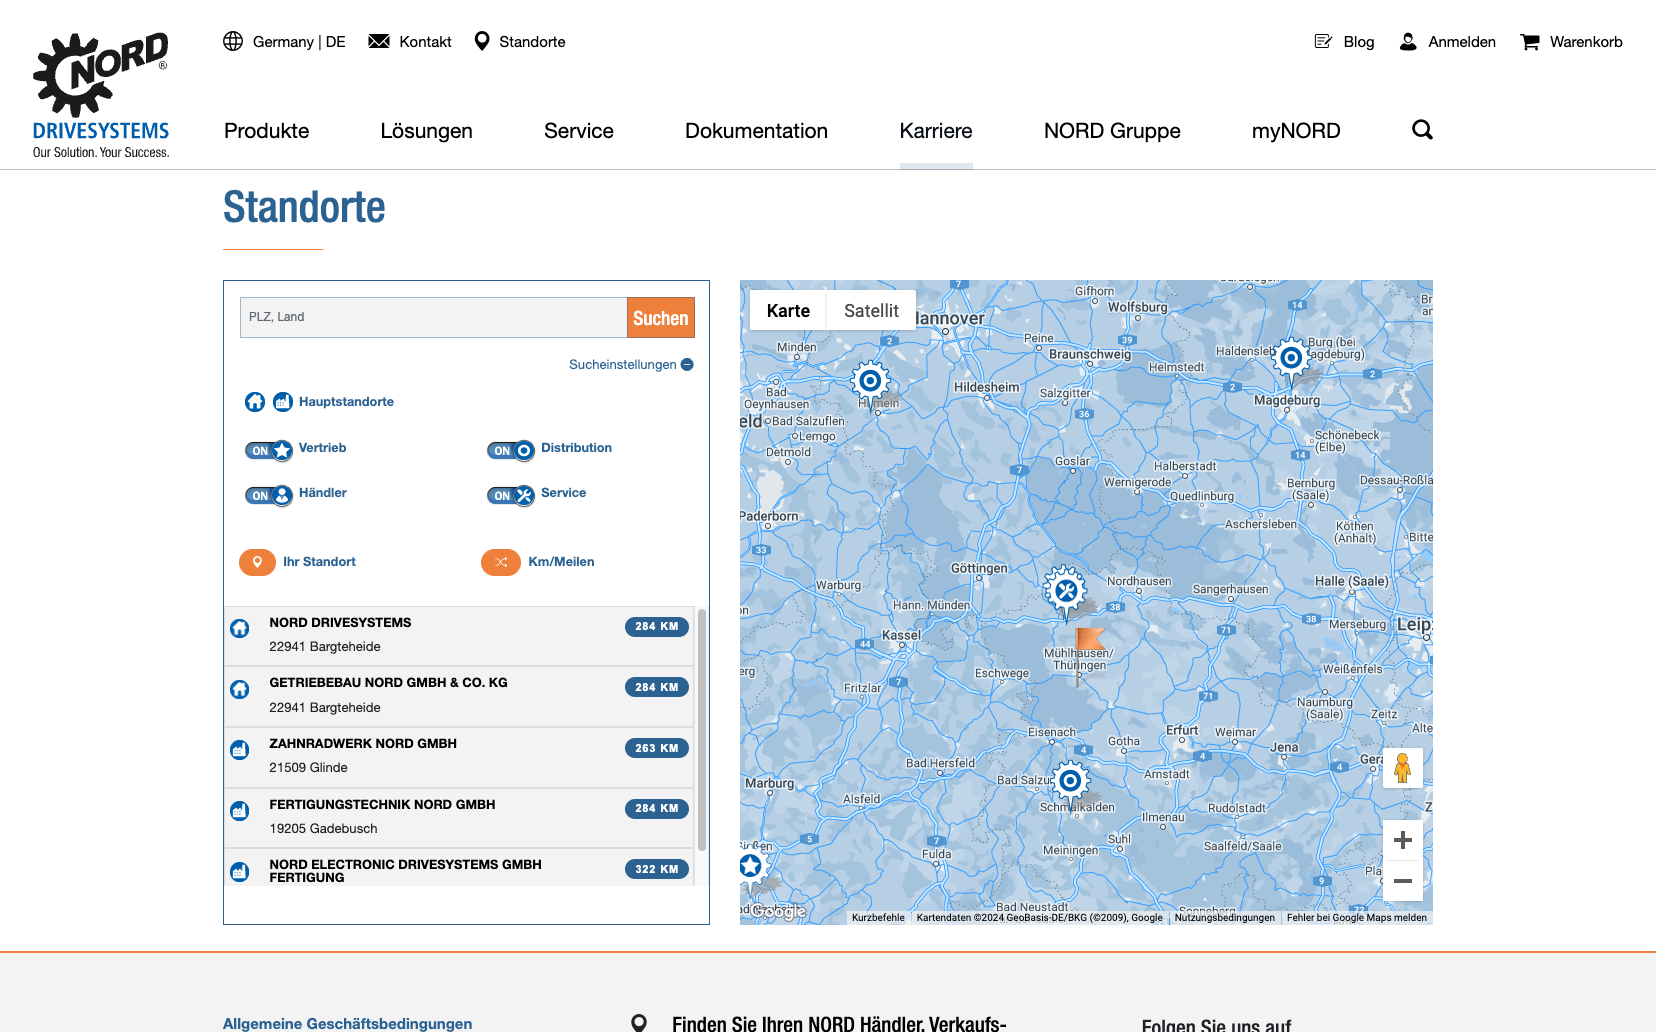Click the Kurzbefehle map link
Viewport: 1656px width, 1032px height.
coord(878,917)
